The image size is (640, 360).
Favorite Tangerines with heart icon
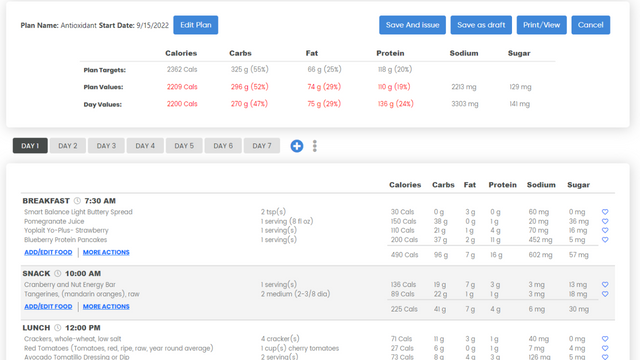605,294
